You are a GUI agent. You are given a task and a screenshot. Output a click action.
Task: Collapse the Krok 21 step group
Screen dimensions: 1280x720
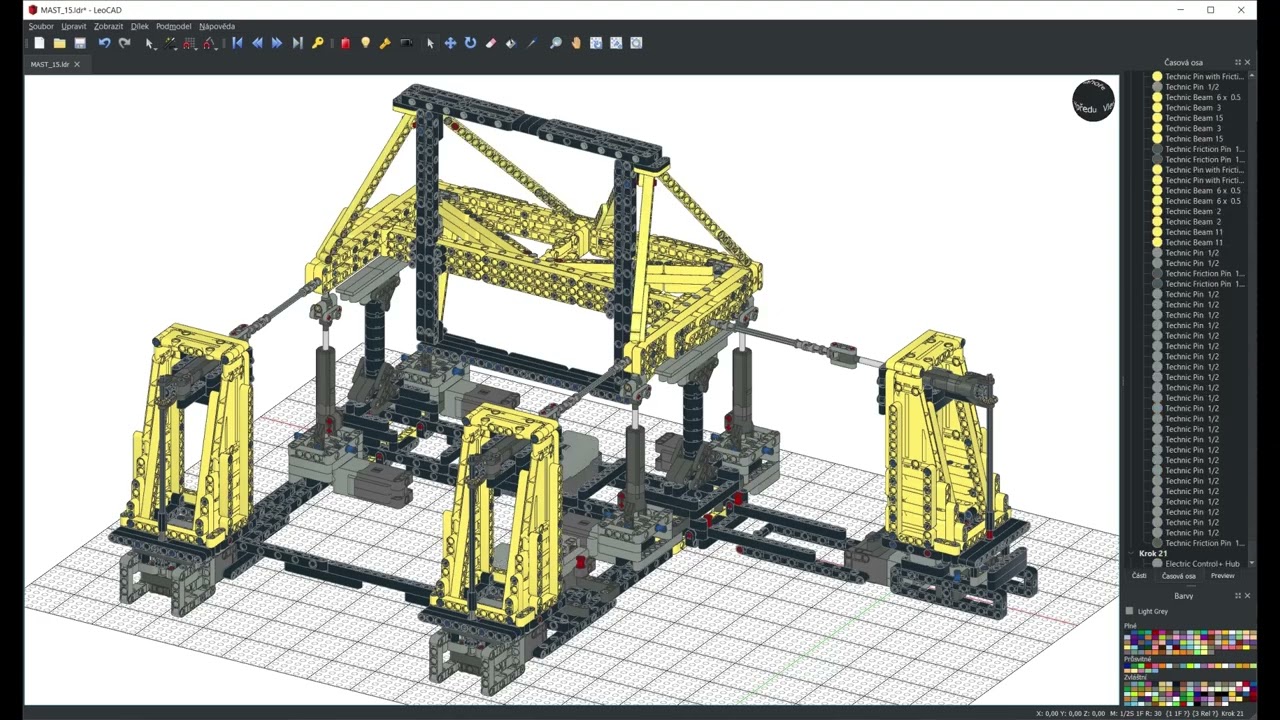(1131, 553)
